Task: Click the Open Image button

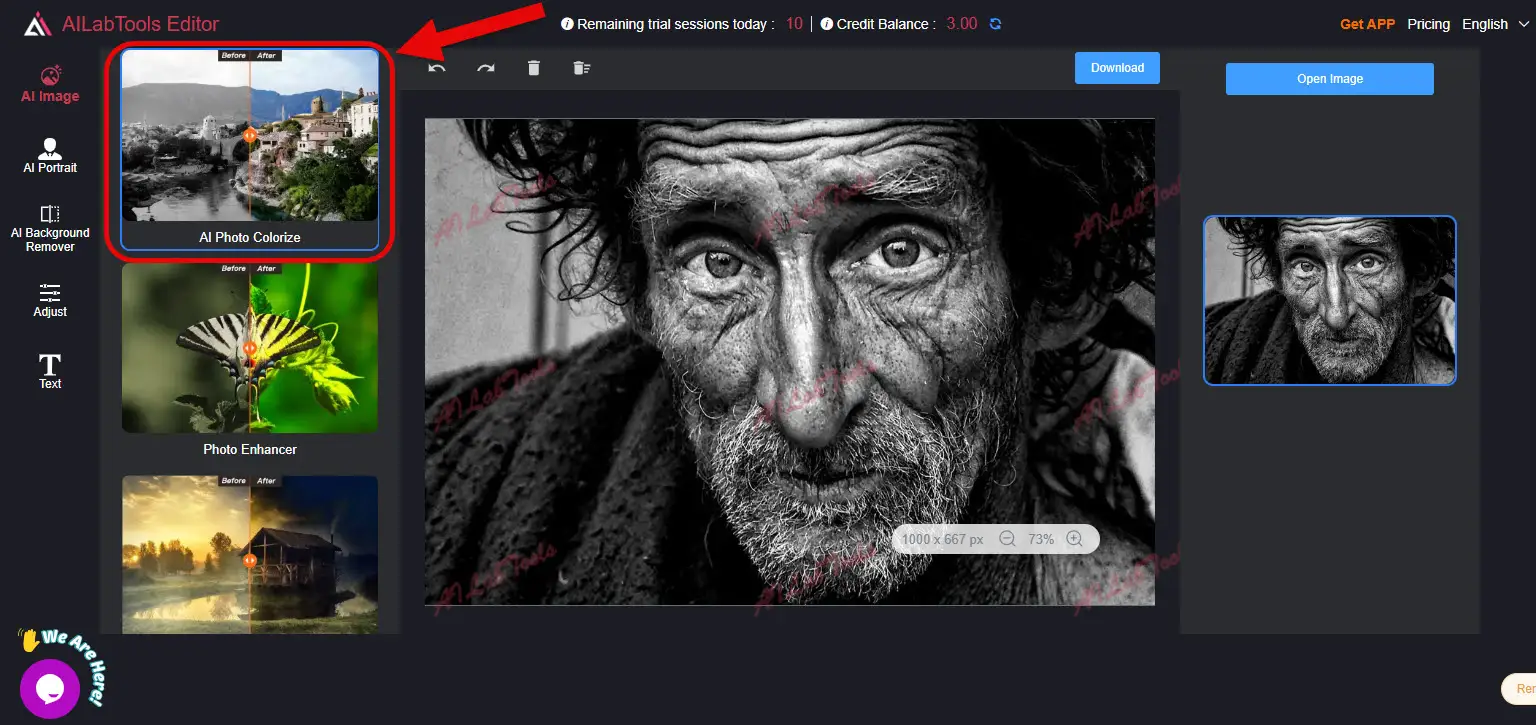Action: [1330, 79]
